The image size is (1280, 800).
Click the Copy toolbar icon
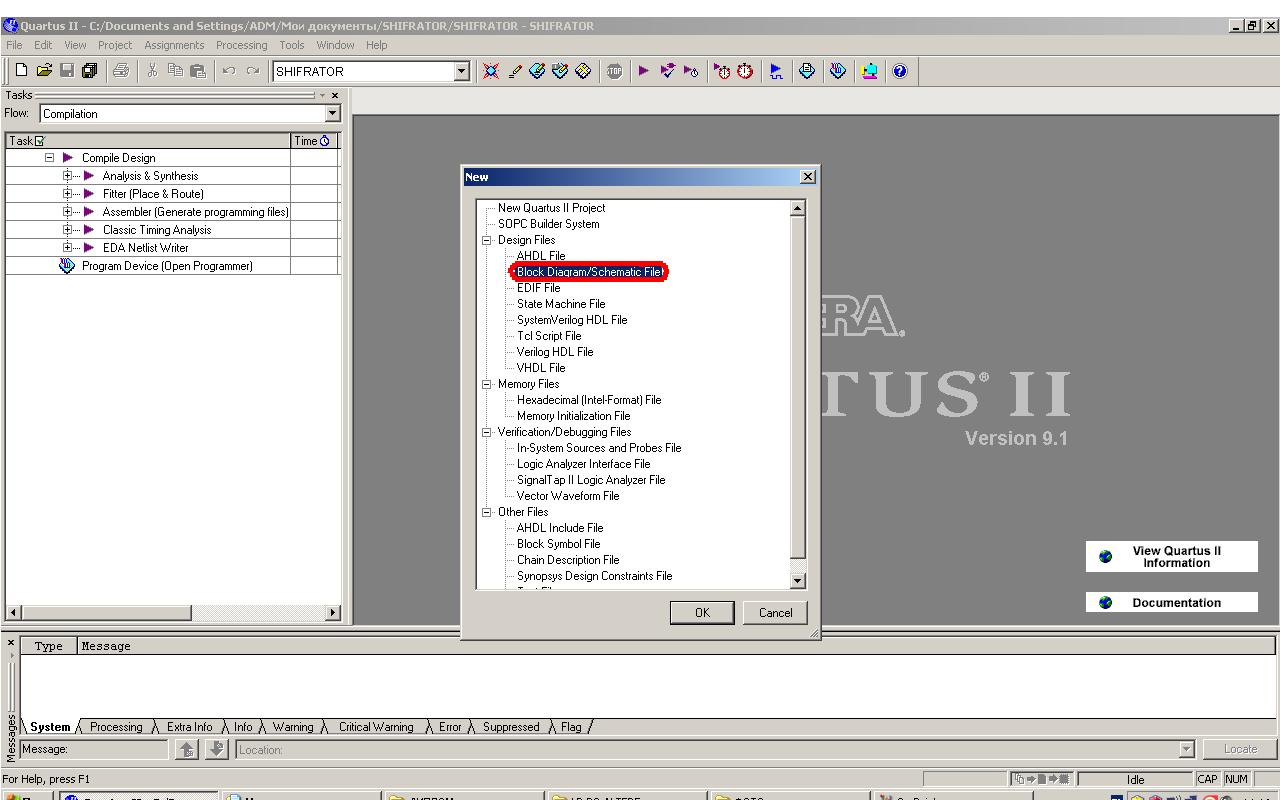pos(175,71)
